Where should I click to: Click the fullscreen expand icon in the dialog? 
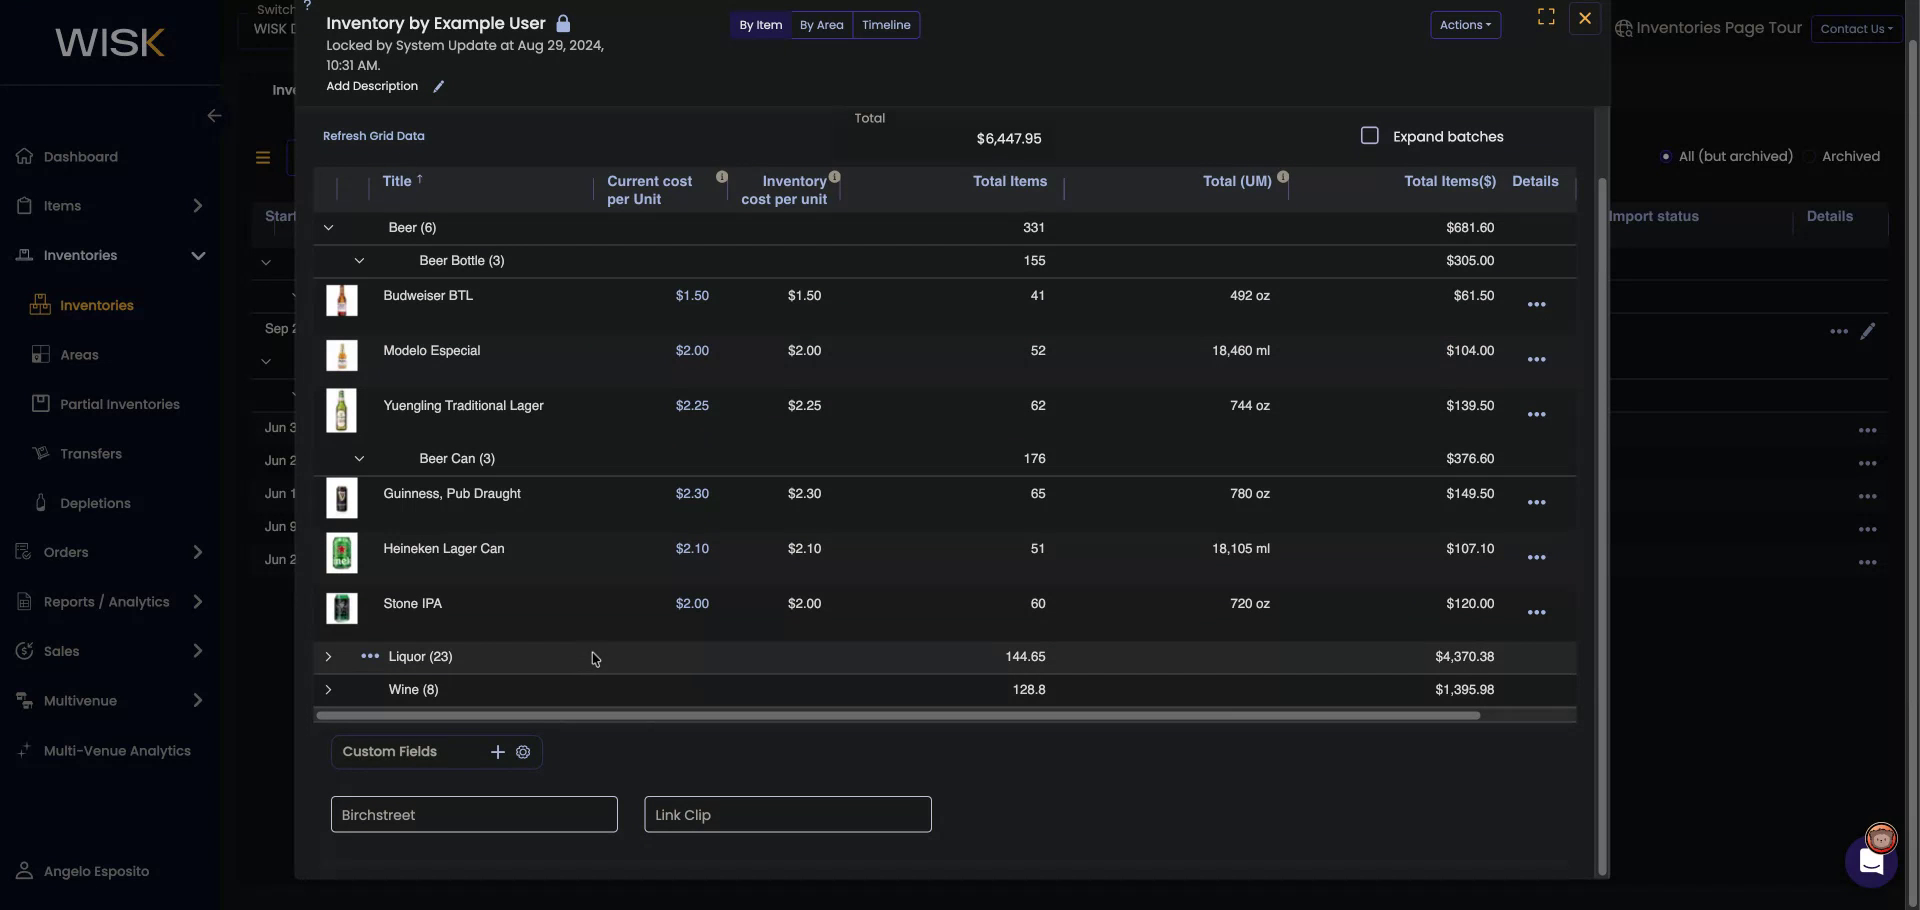[x=1545, y=17]
